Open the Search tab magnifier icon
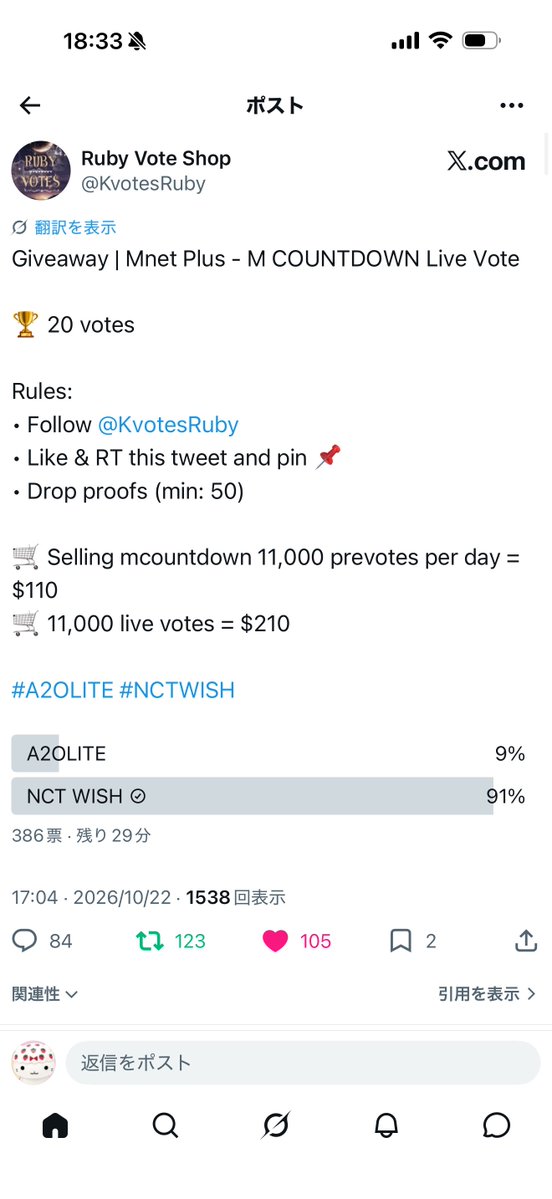Viewport: 552px width, 1199px height. point(165,1126)
